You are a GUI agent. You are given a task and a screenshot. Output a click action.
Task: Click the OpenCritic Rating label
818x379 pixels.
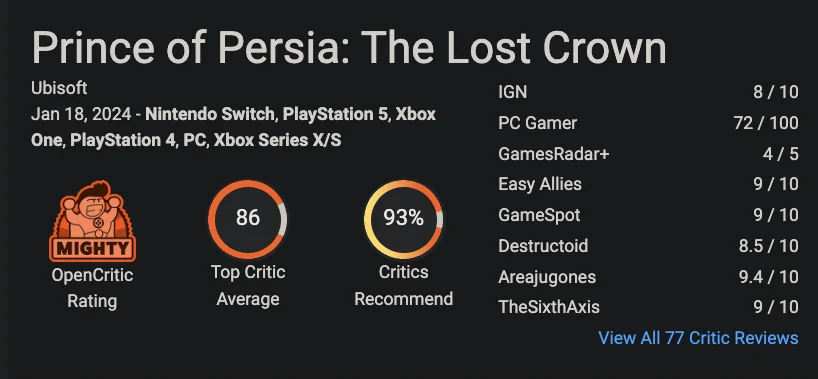pos(92,288)
